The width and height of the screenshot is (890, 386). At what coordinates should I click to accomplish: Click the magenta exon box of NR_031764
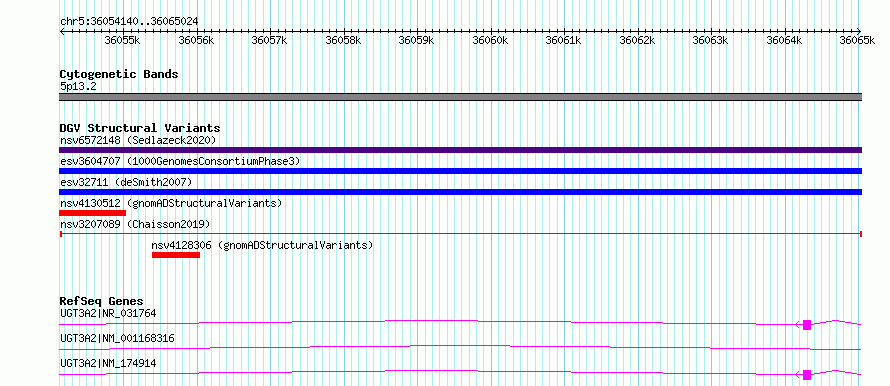coord(807,325)
